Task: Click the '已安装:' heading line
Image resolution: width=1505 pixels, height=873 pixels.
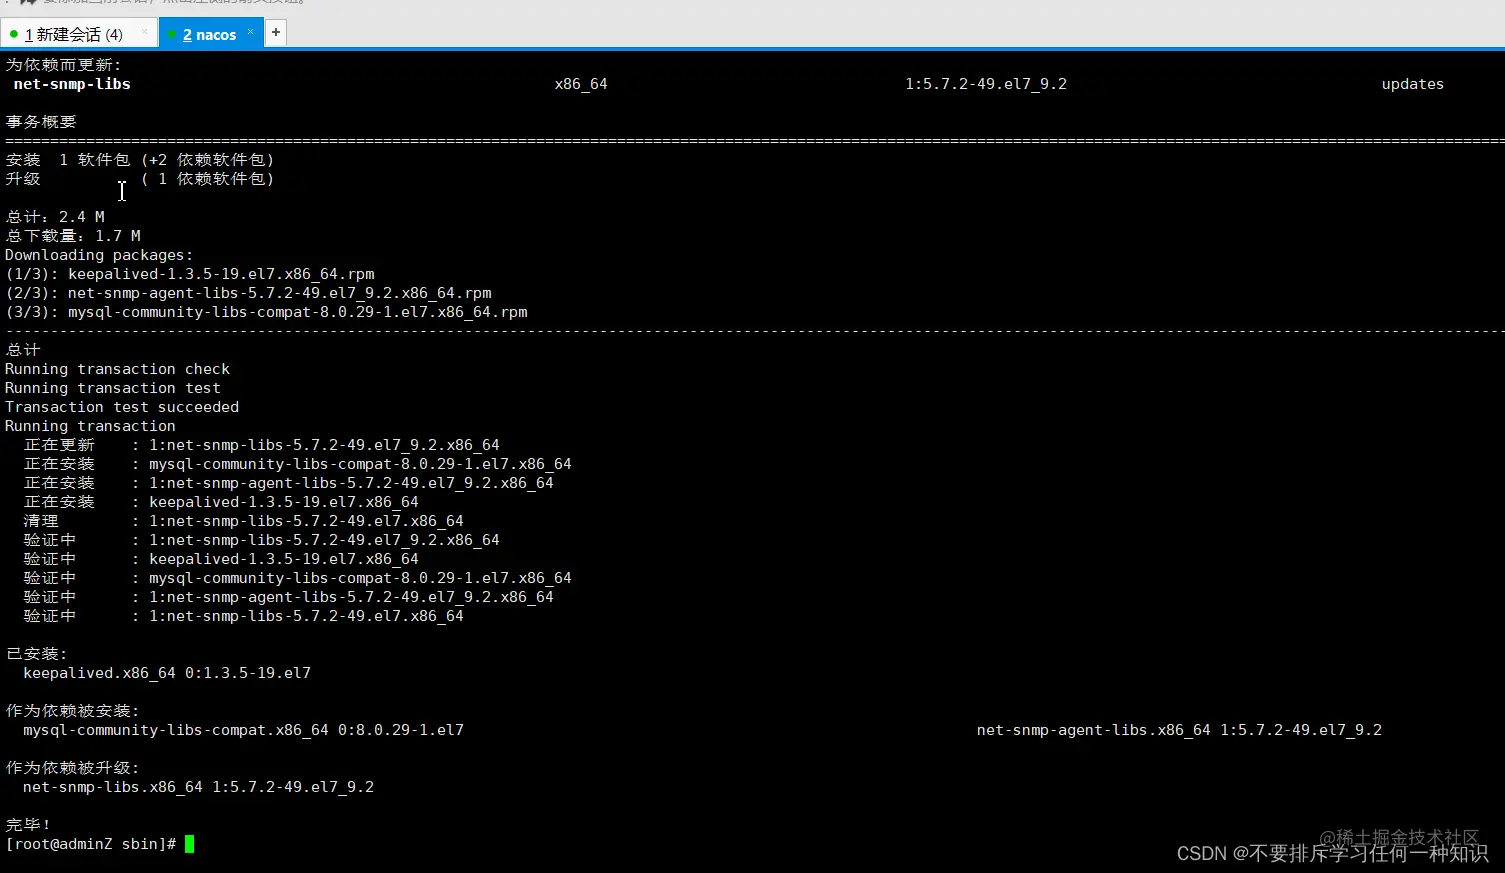Action: (36, 654)
